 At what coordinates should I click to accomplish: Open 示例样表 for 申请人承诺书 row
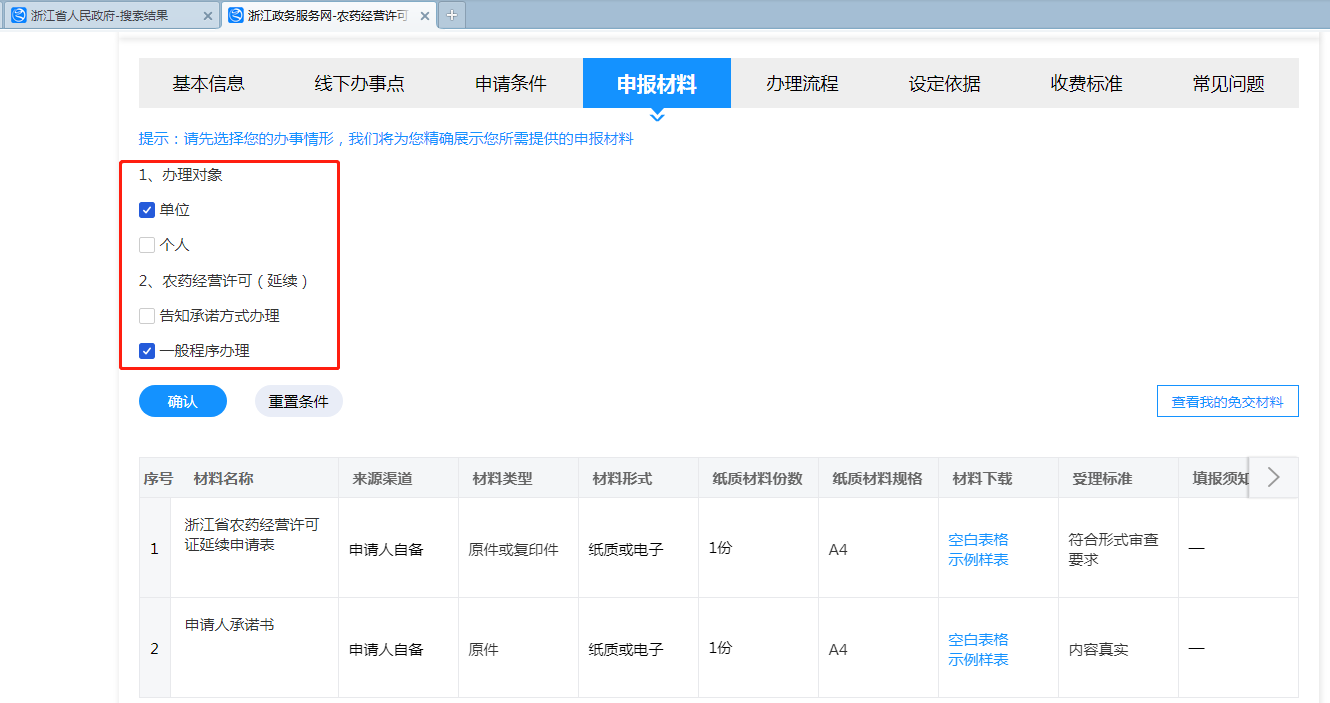pos(978,660)
